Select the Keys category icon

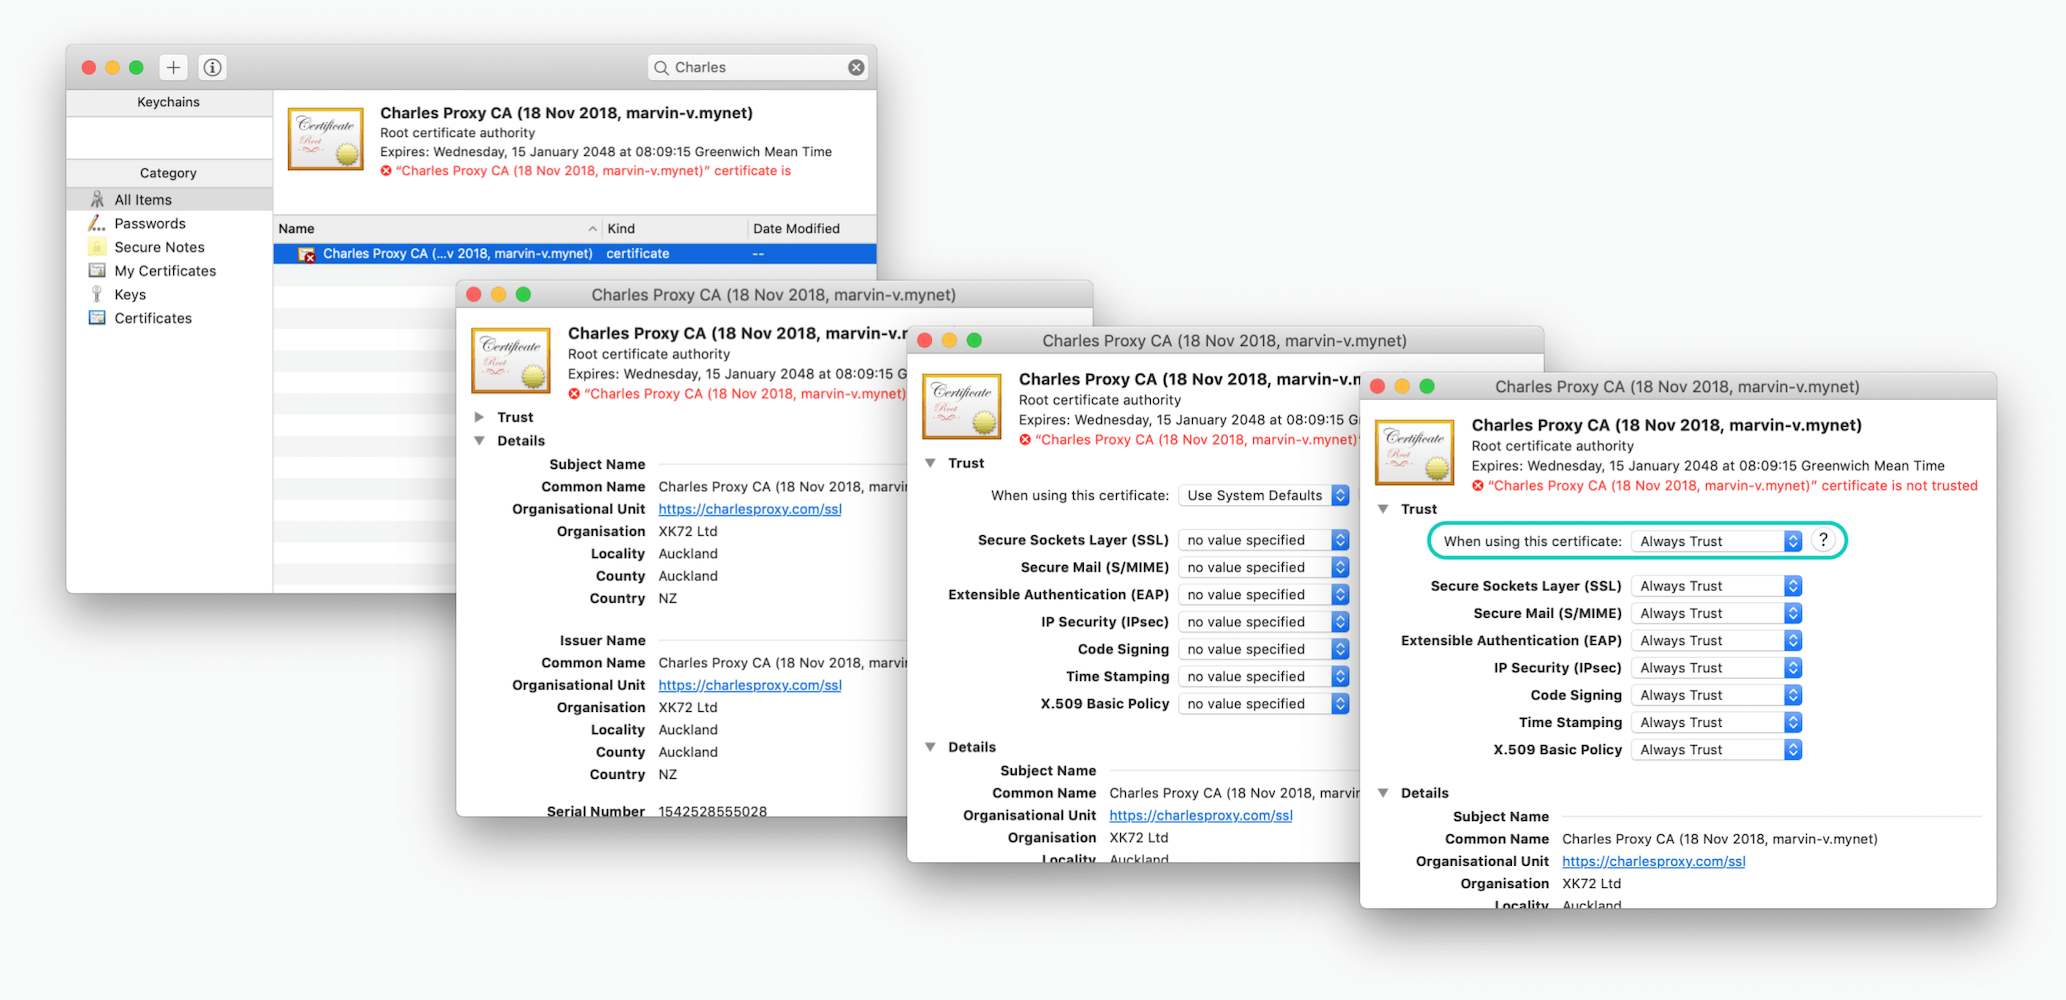point(97,294)
